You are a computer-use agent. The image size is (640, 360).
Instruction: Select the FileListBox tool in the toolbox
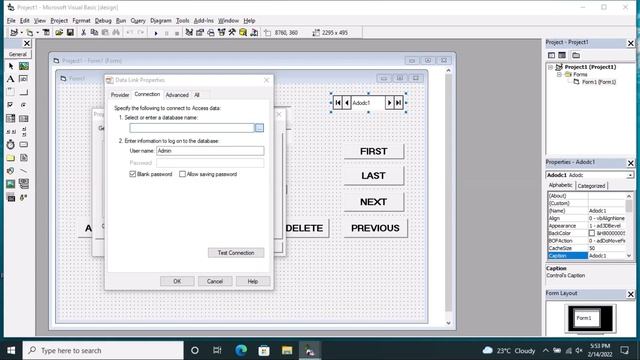click(24, 158)
